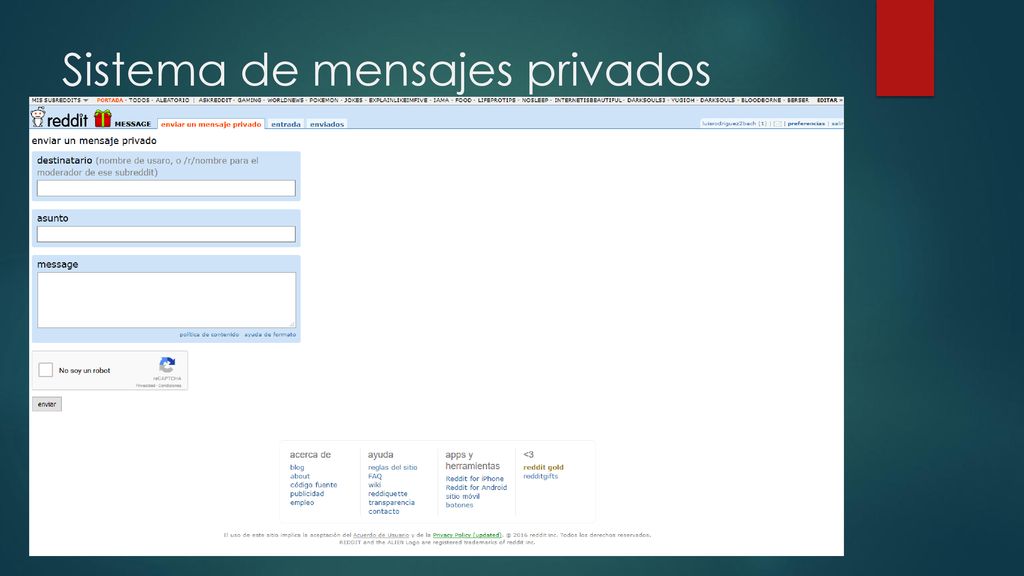Open the 'transparencia' footer link

(x=391, y=503)
